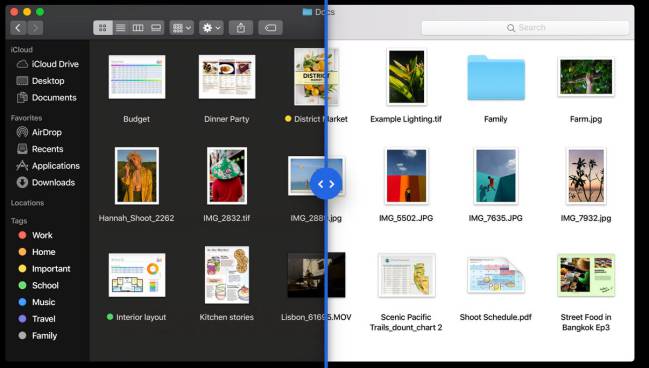649x368 pixels.
Task: Open Desktop in sidebar
Action: click(x=40, y=81)
